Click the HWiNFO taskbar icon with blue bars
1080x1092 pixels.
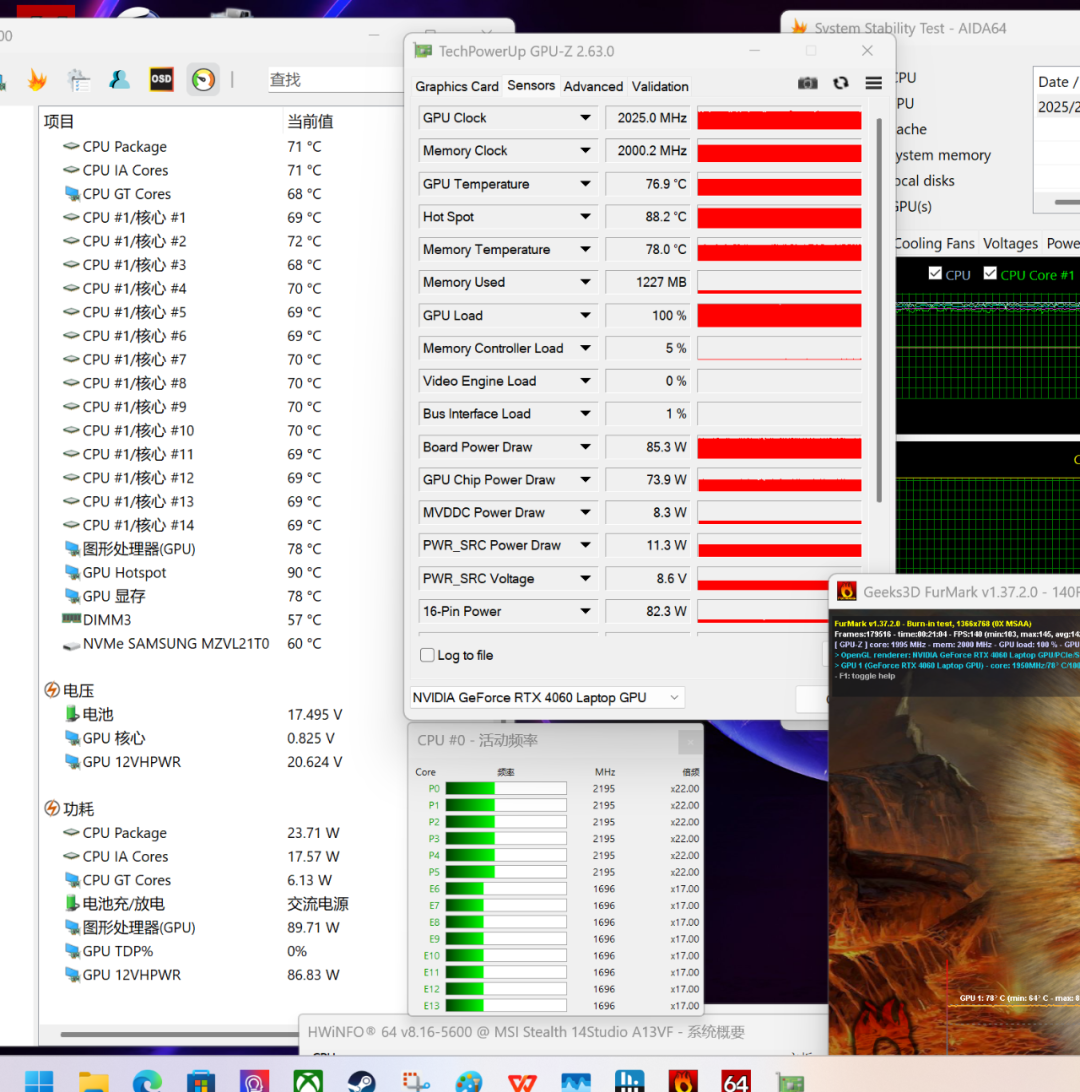pyautogui.click(x=629, y=1082)
